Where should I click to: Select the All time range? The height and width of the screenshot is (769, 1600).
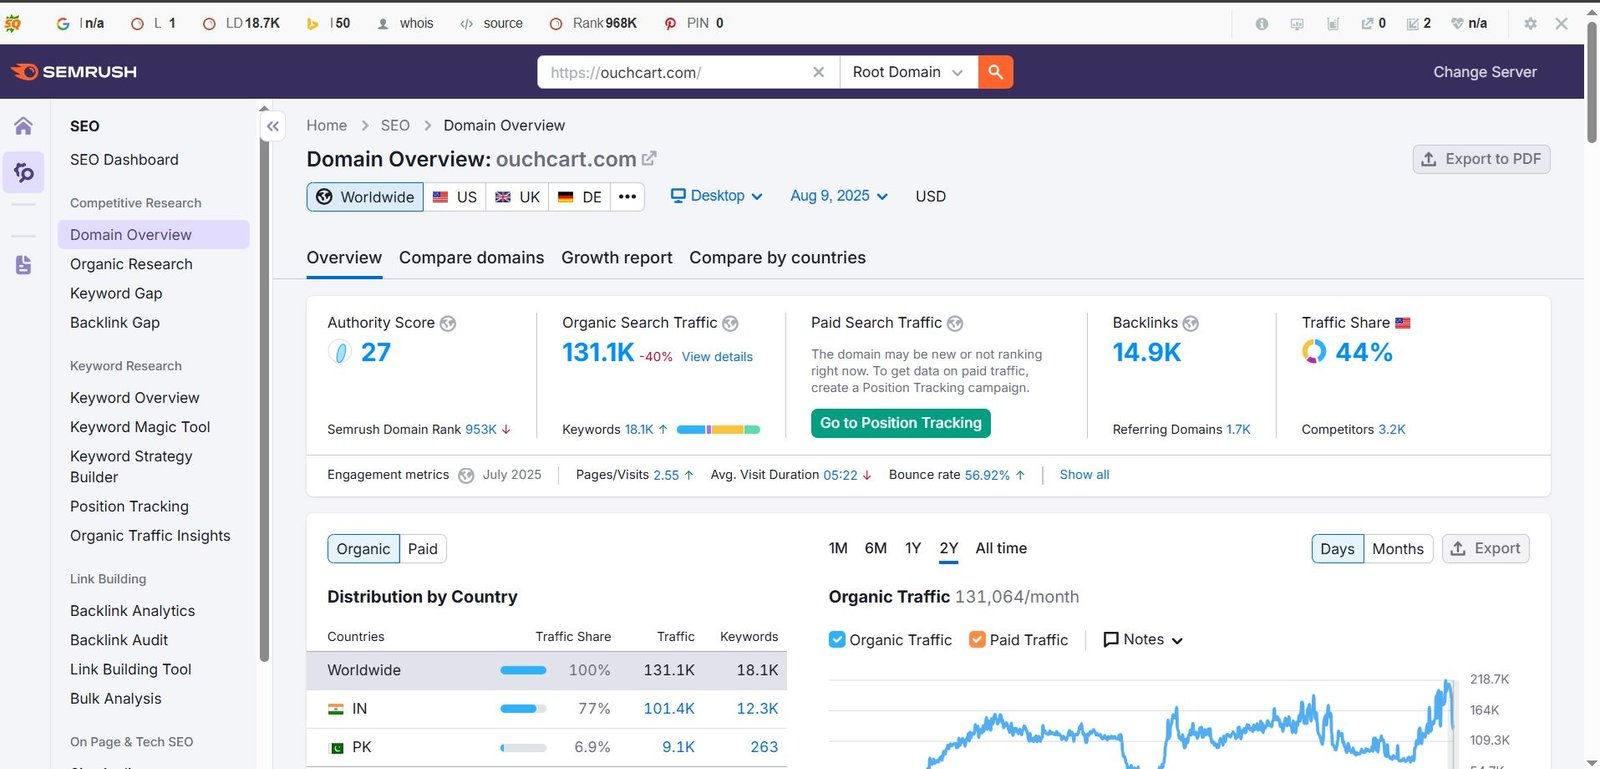(x=1001, y=548)
